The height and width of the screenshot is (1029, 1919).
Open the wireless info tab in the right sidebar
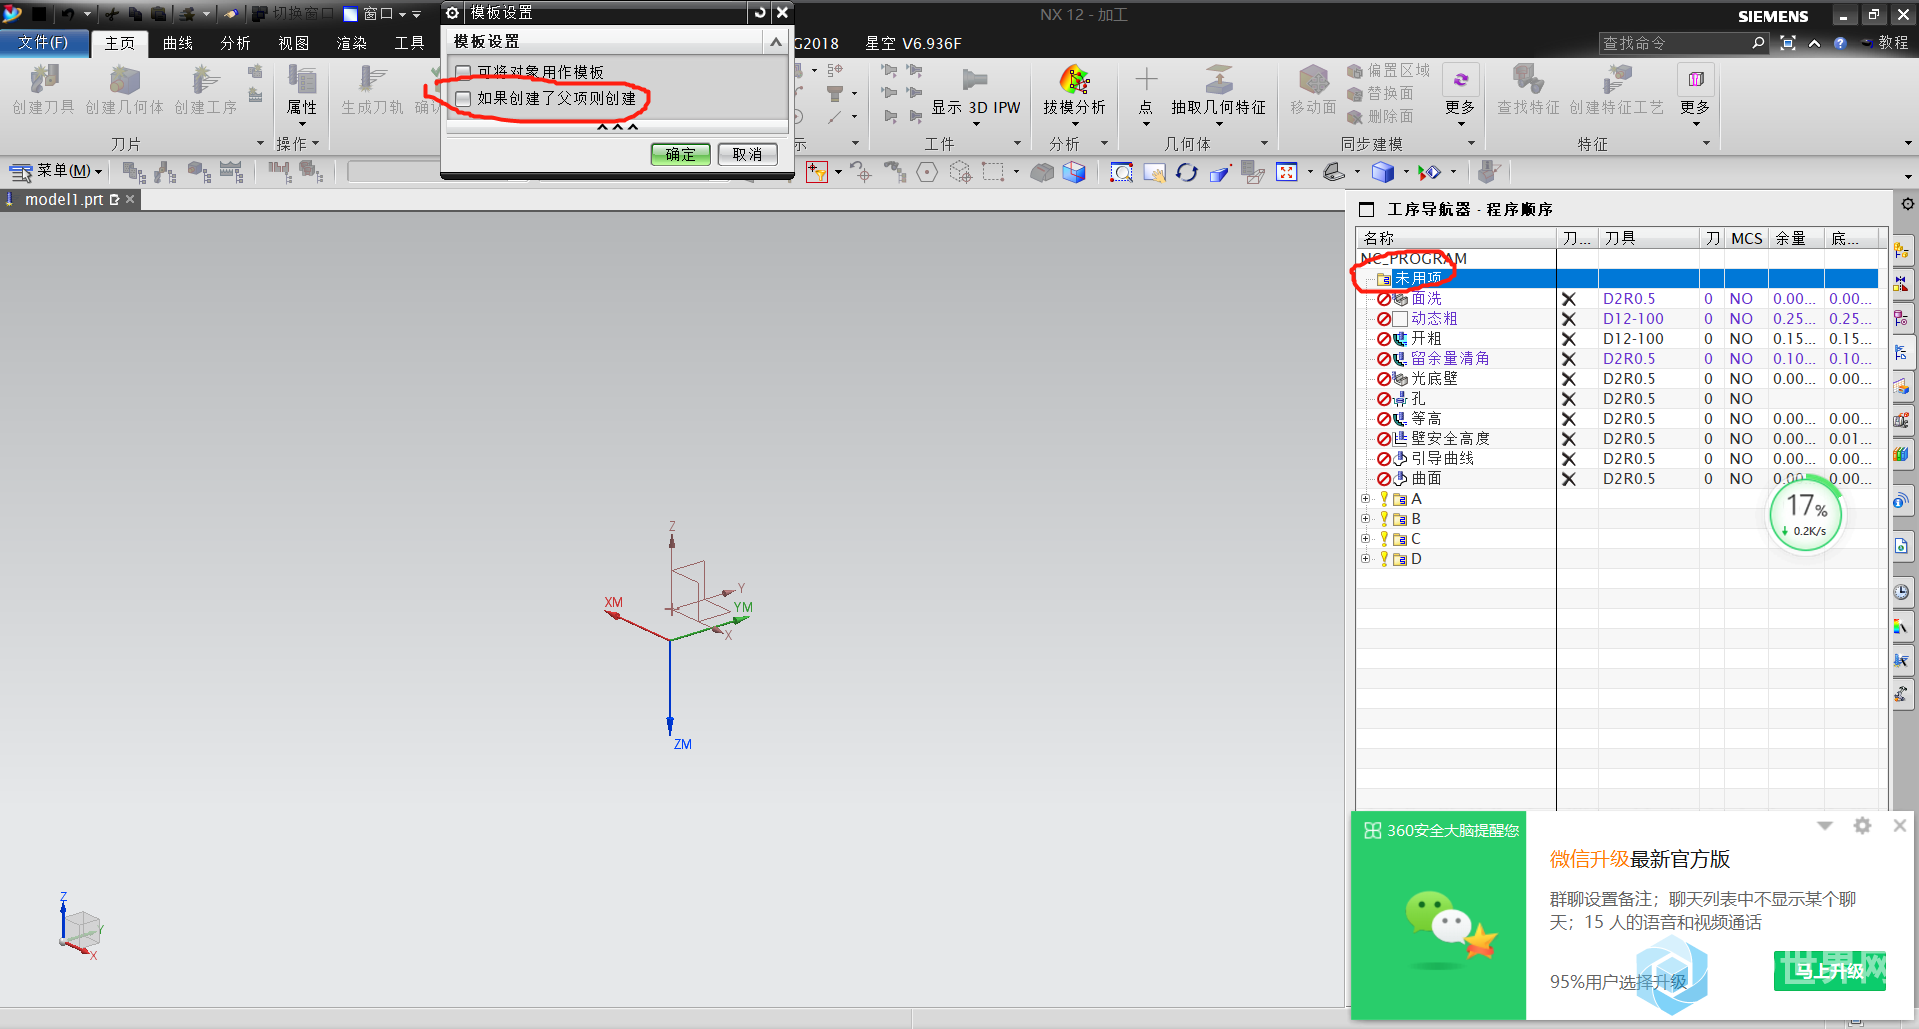(x=1901, y=501)
